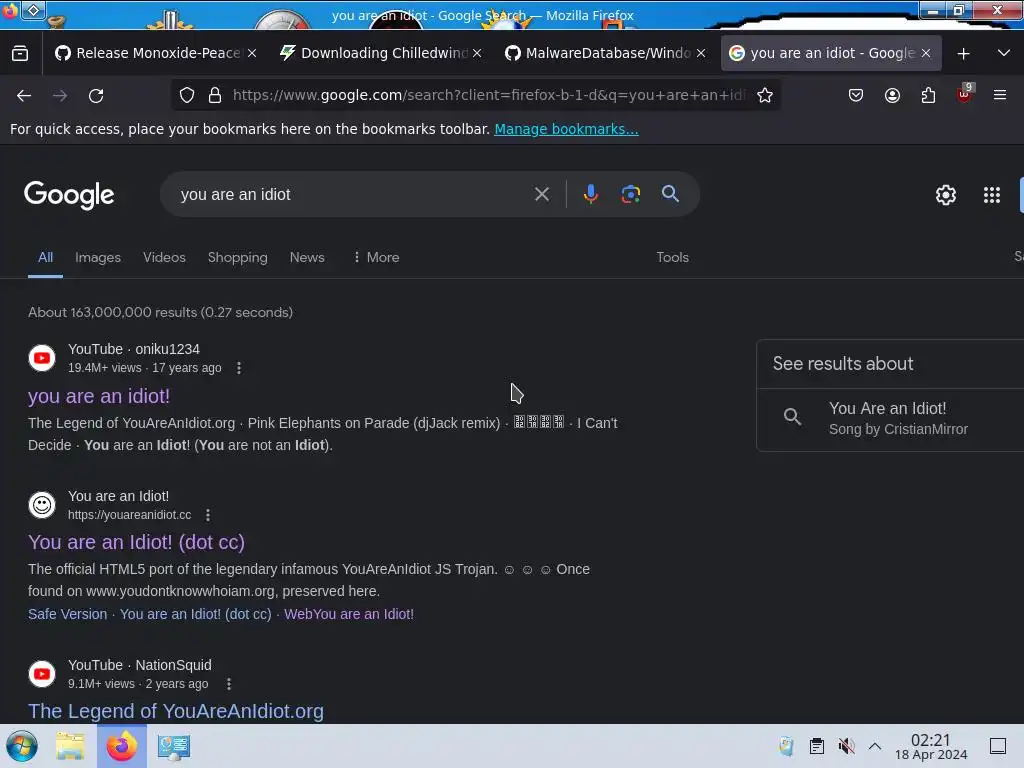1024x768 pixels.
Task: Submit search with magnifier icon
Action: pyautogui.click(x=670, y=193)
